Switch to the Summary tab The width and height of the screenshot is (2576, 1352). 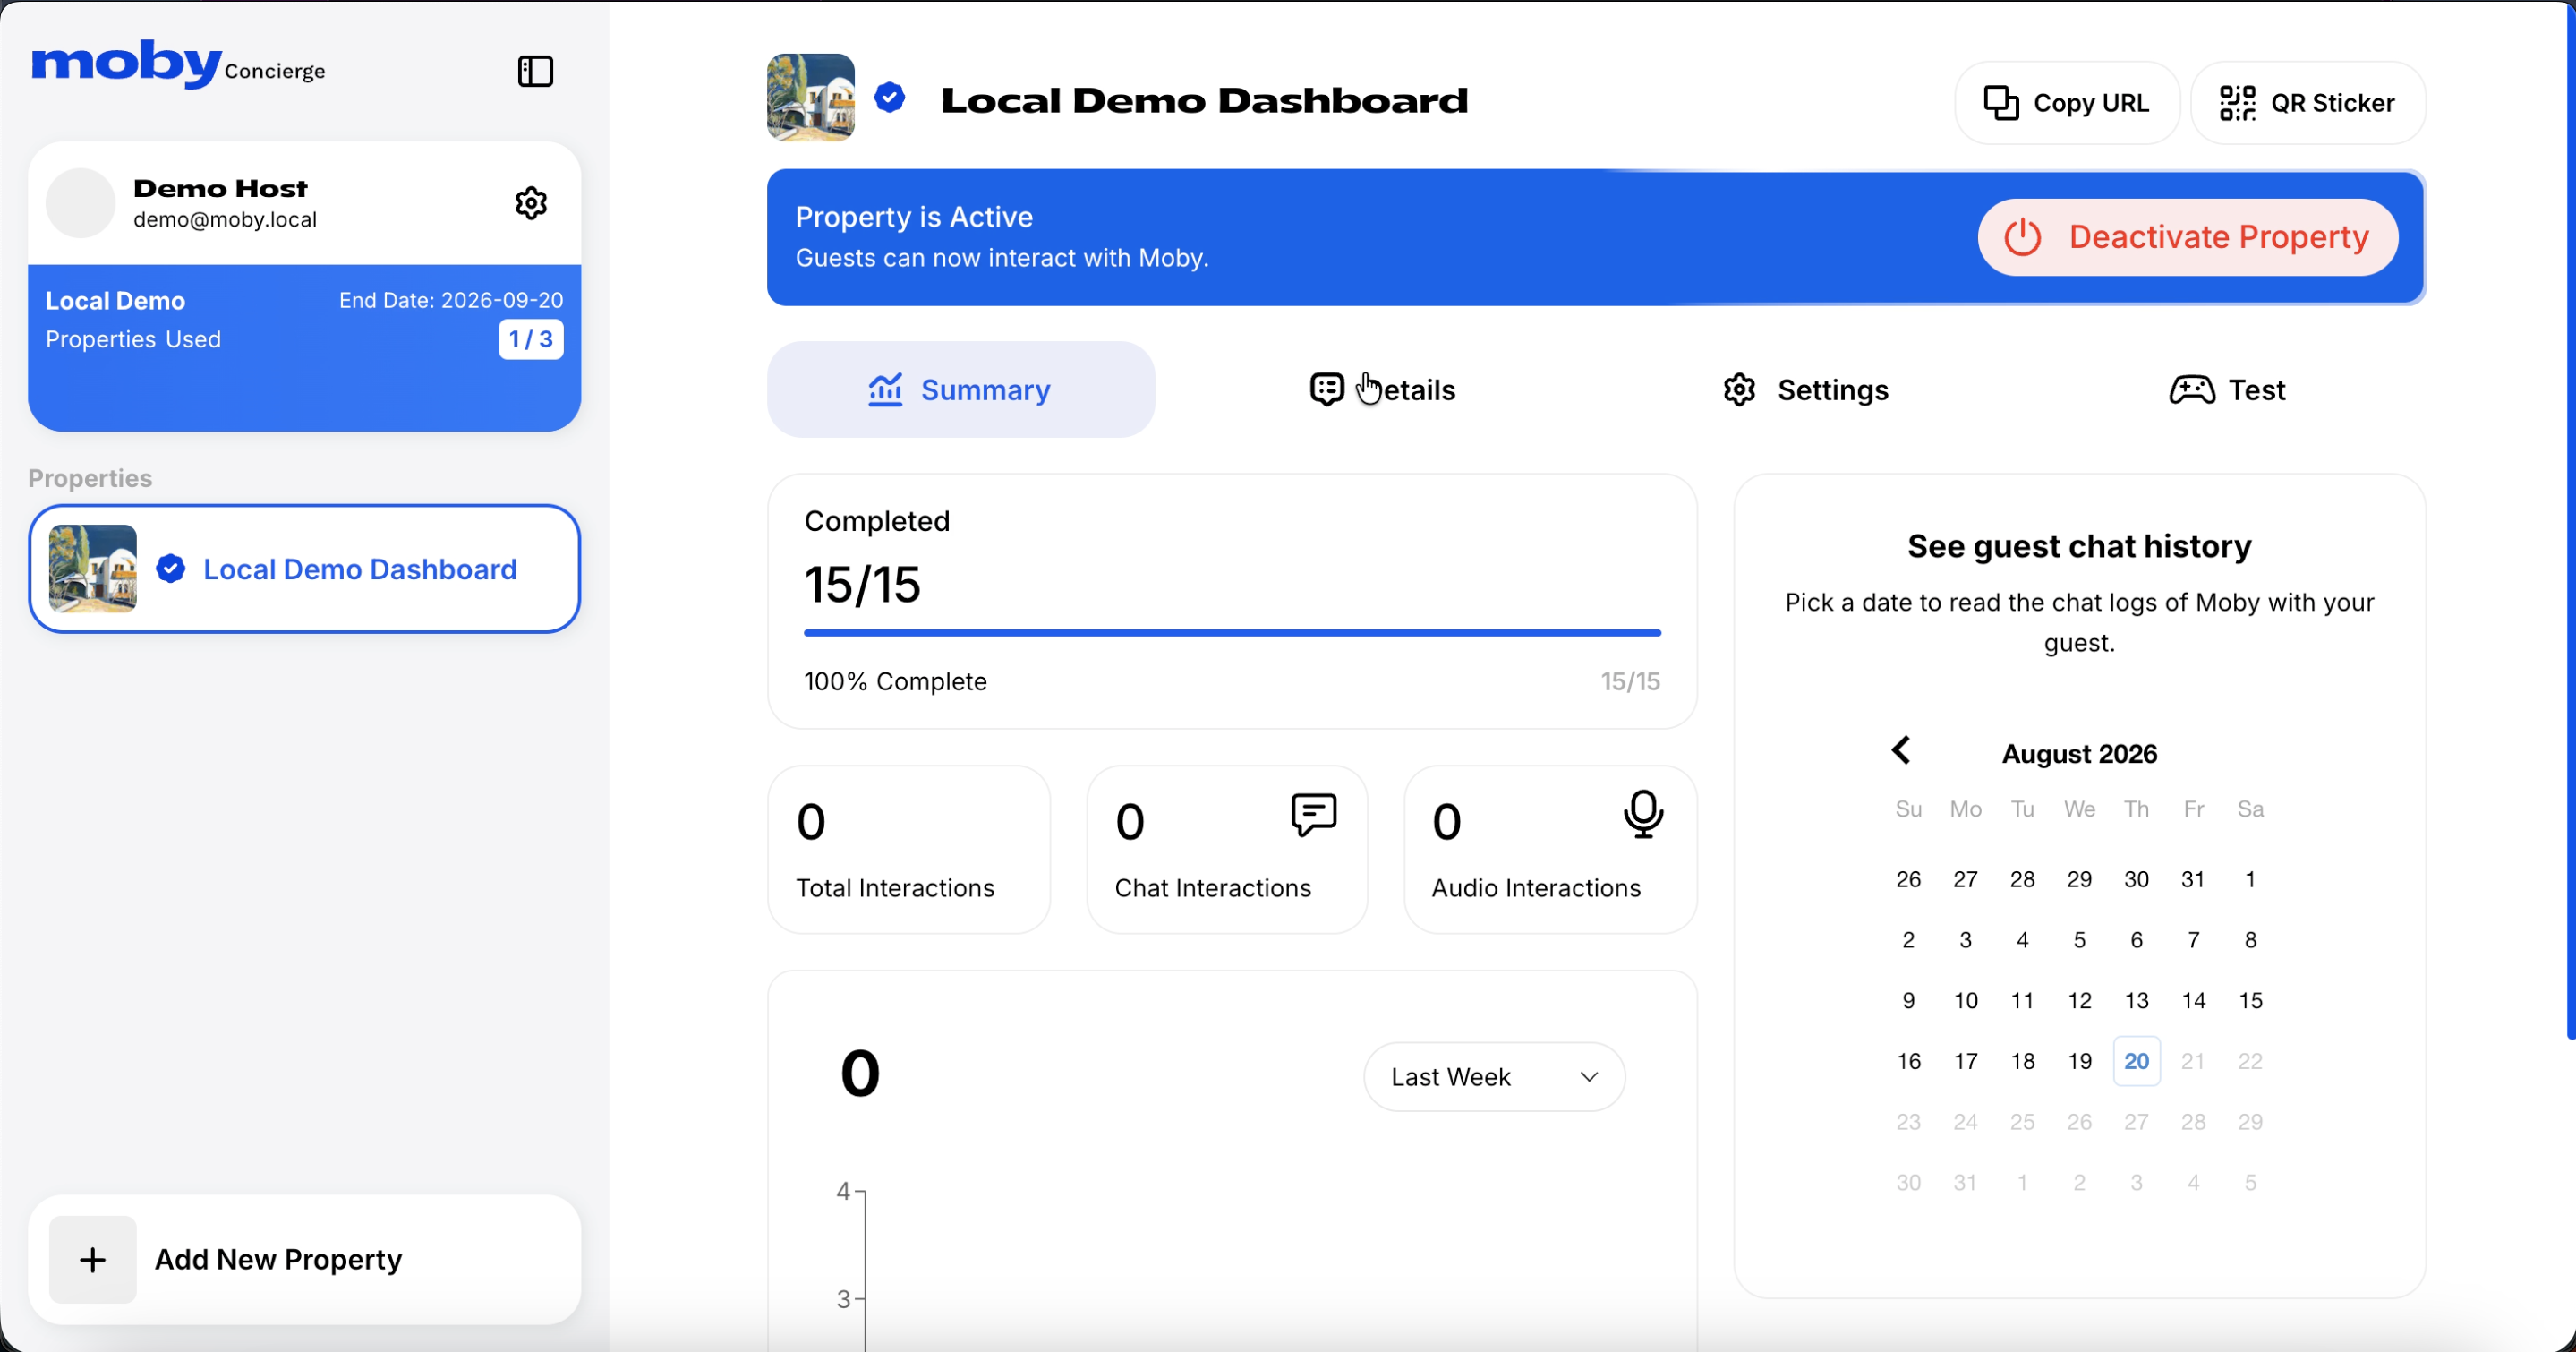(x=960, y=390)
